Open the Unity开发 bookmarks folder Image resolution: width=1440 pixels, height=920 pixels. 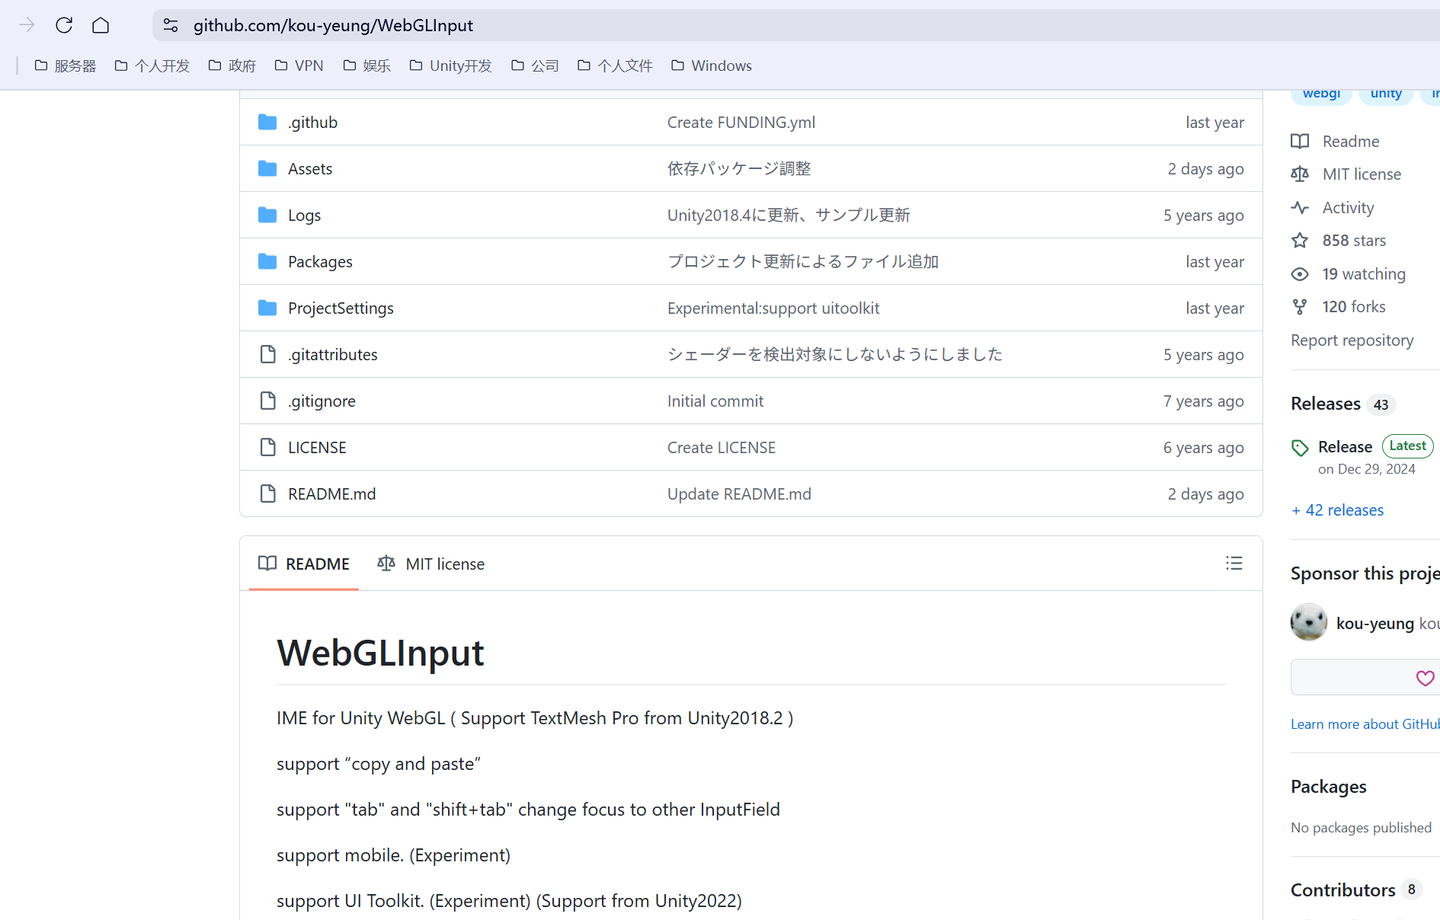click(451, 66)
